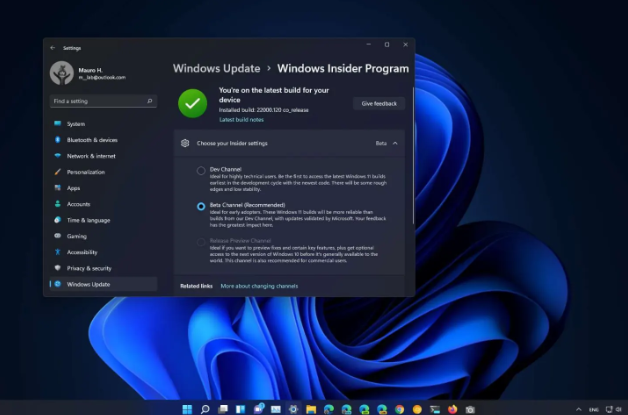Open the Camera app from the taskbar
This screenshot has width=628, height=415.
[470, 409]
